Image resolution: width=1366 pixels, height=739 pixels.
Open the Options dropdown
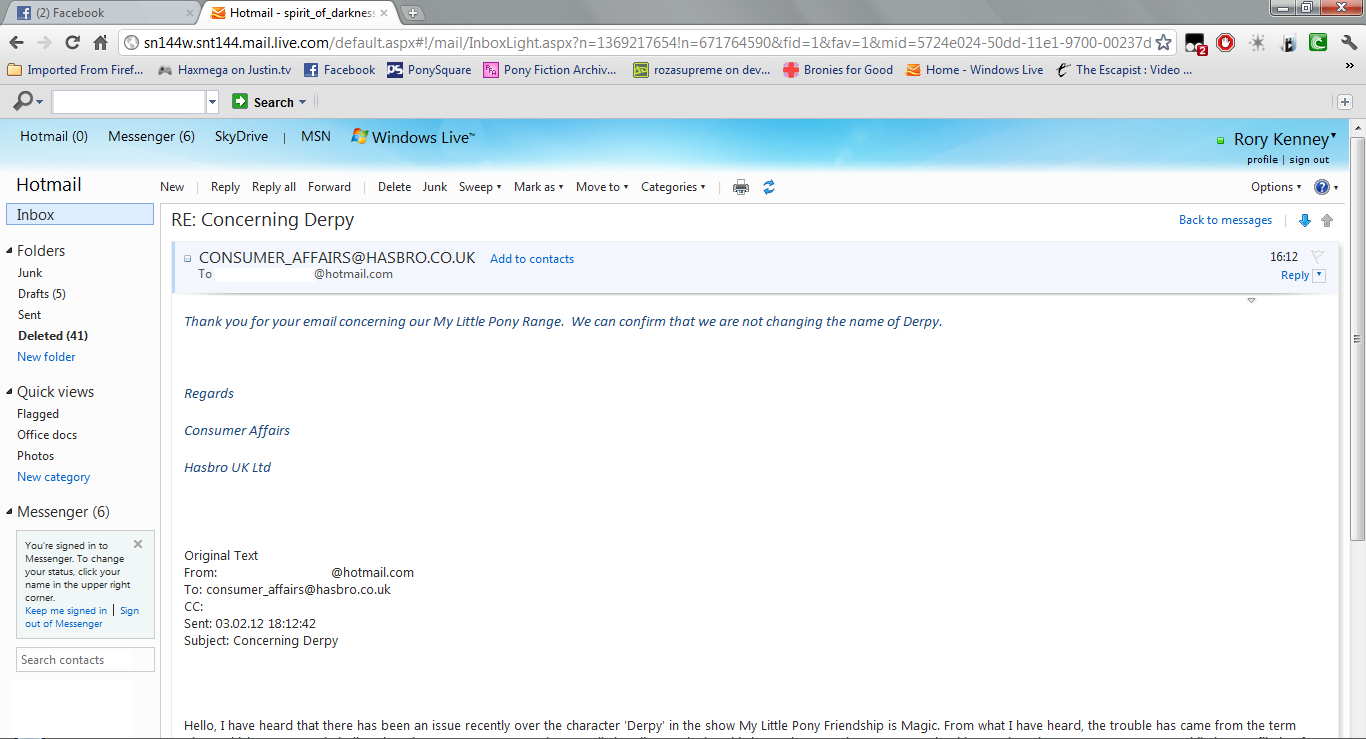point(1276,187)
